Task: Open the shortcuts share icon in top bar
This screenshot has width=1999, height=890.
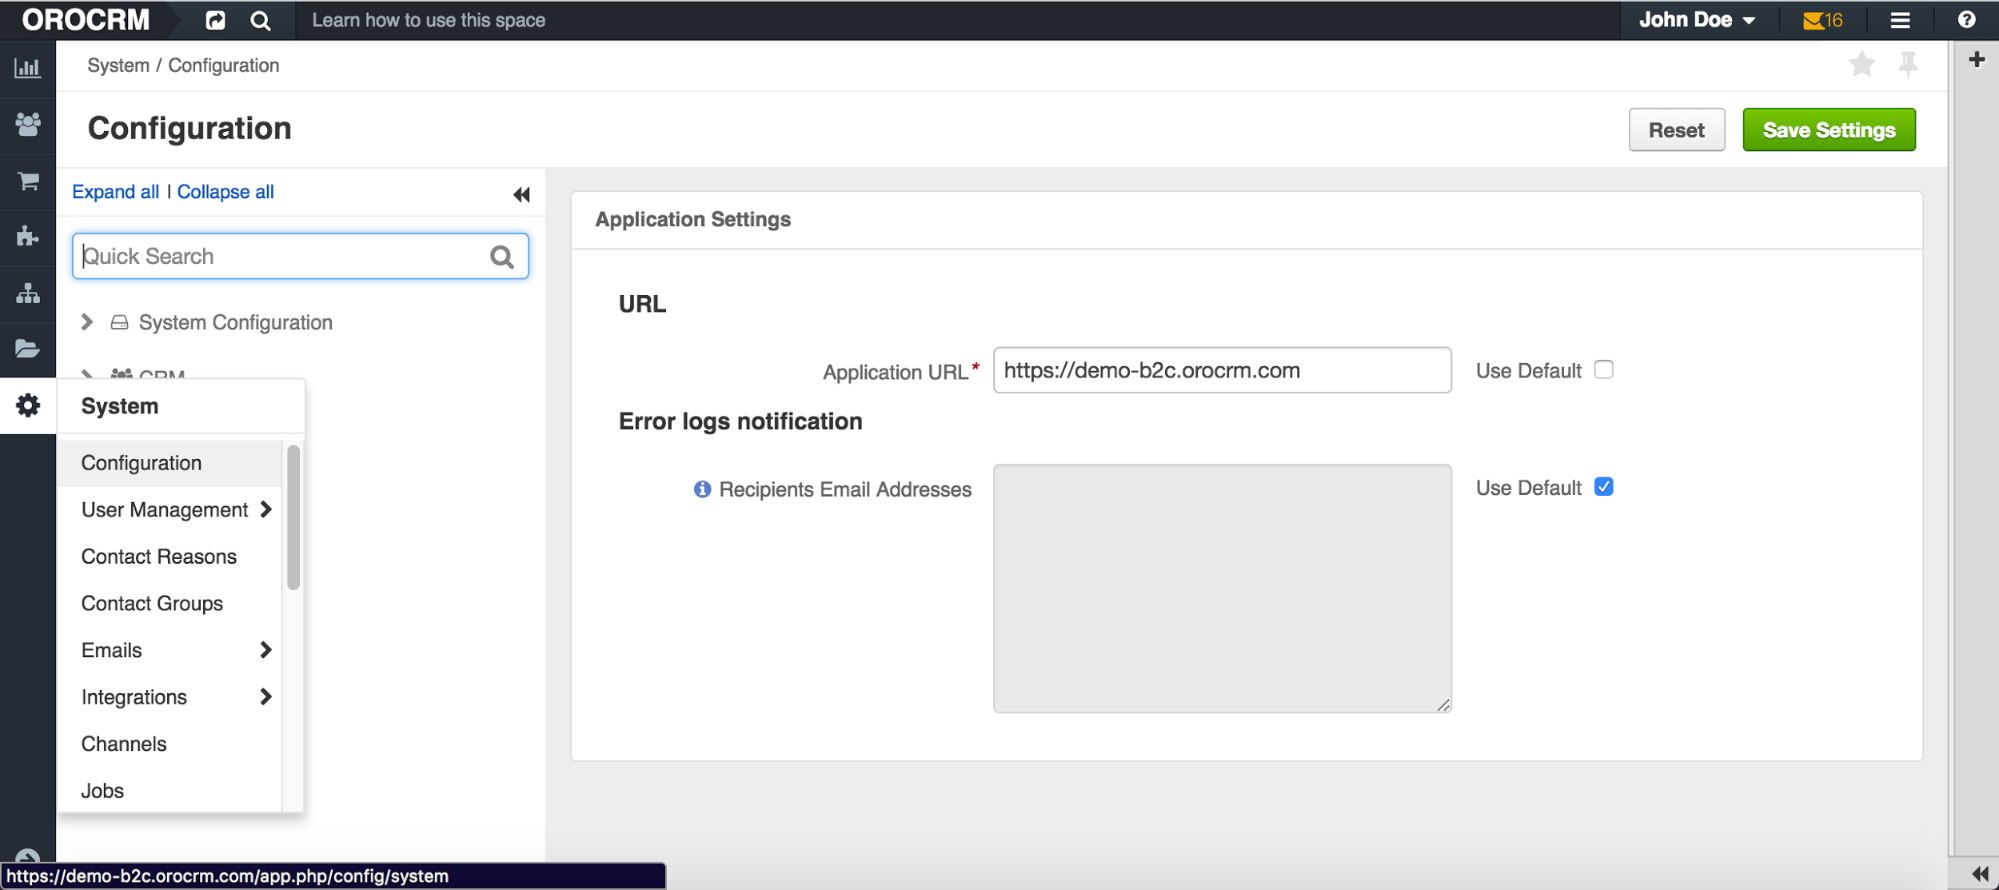Action: tap(215, 20)
